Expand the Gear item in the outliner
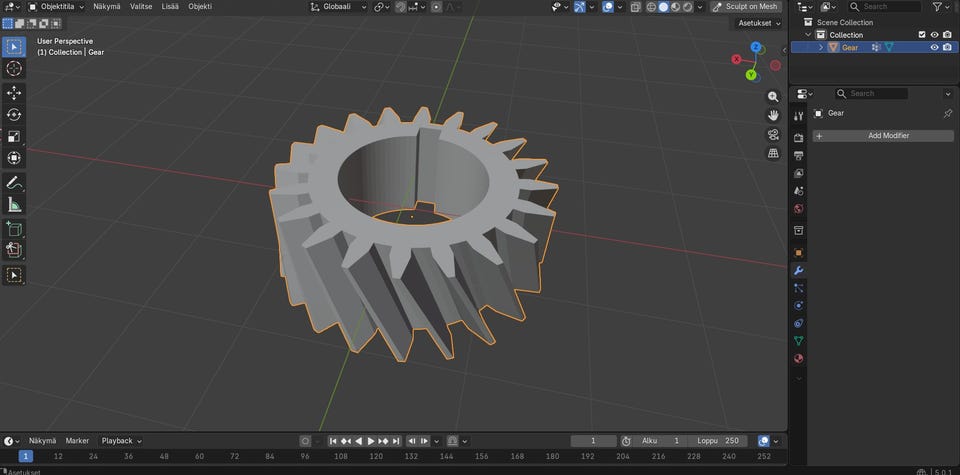The image size is (960, 475). coord(821,47)
